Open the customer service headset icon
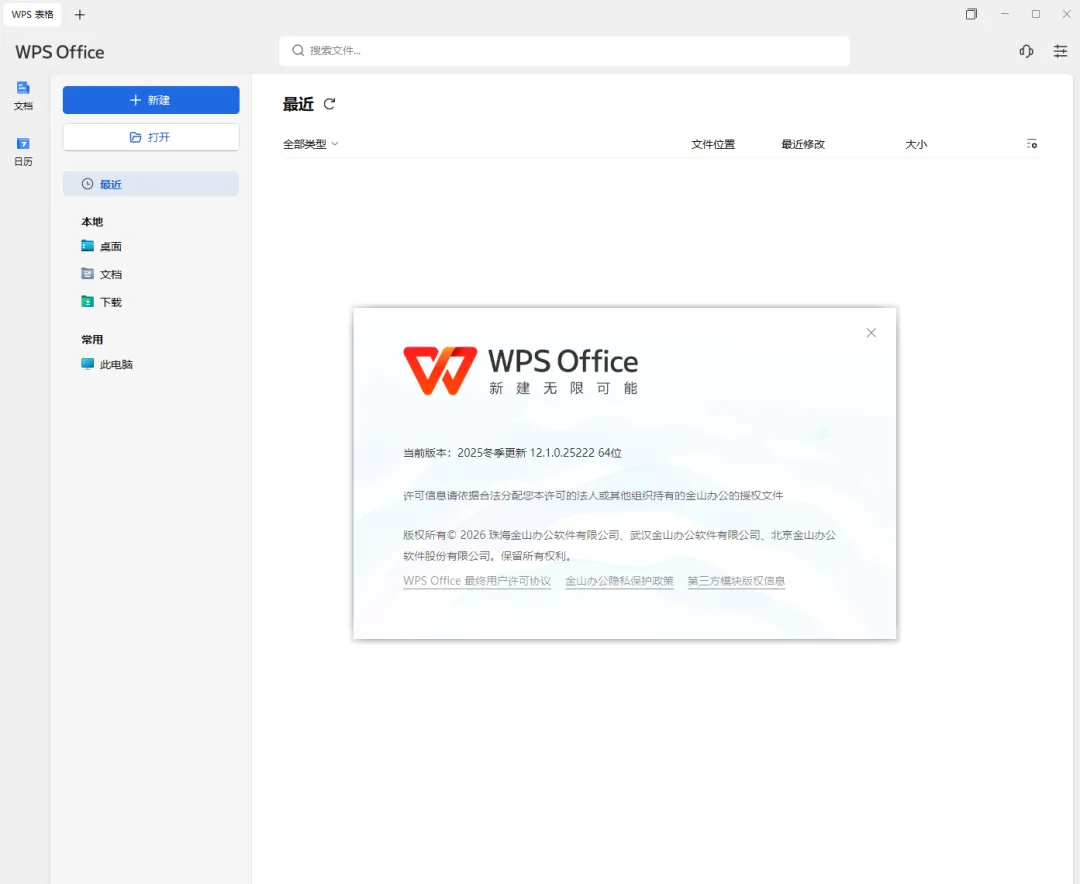 tap(1026, 51)
